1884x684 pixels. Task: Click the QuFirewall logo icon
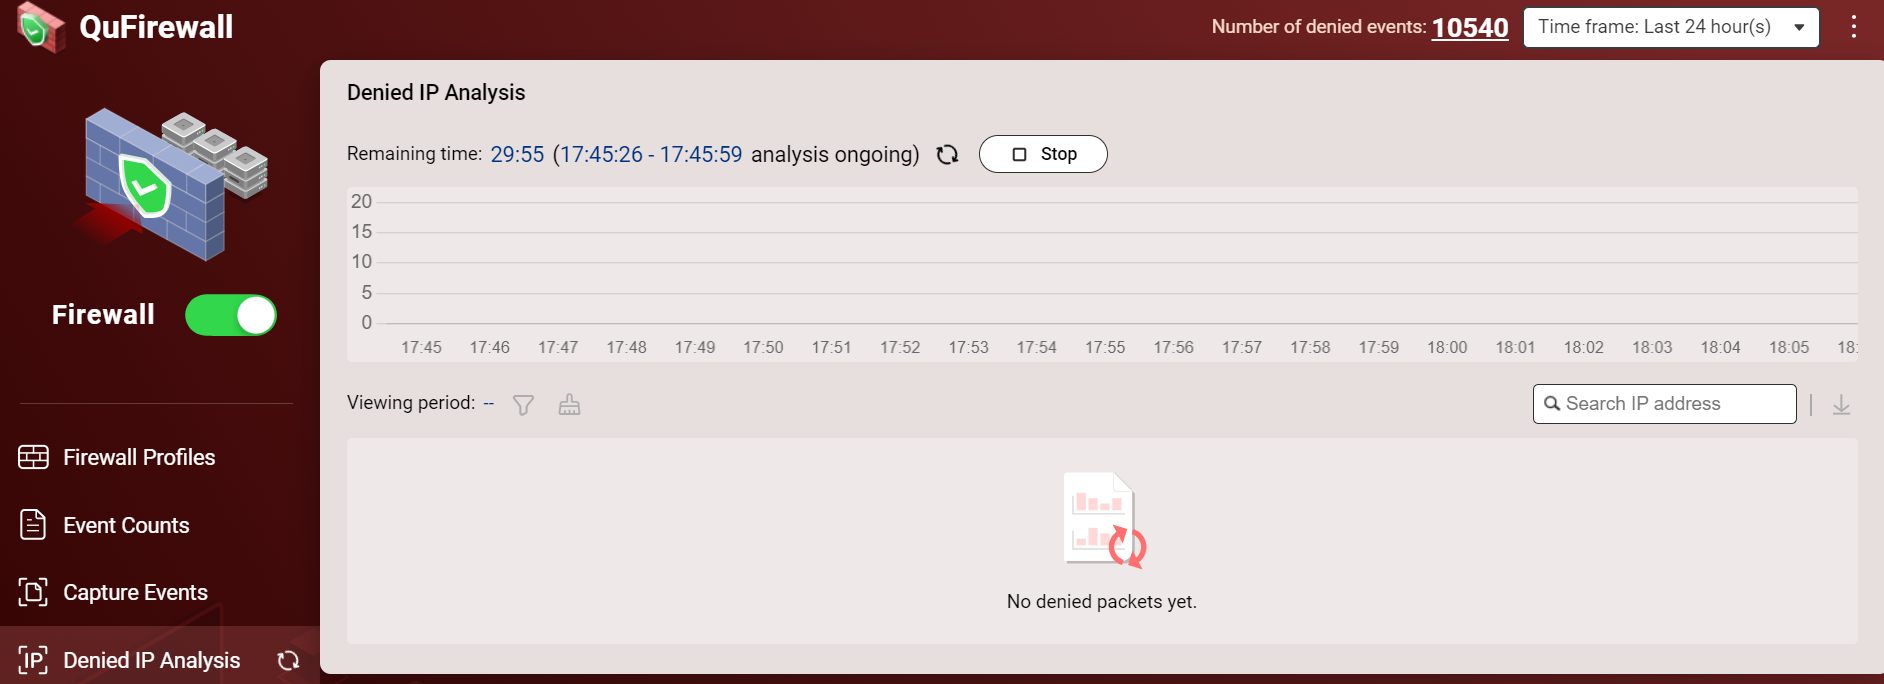pos(40,27)
